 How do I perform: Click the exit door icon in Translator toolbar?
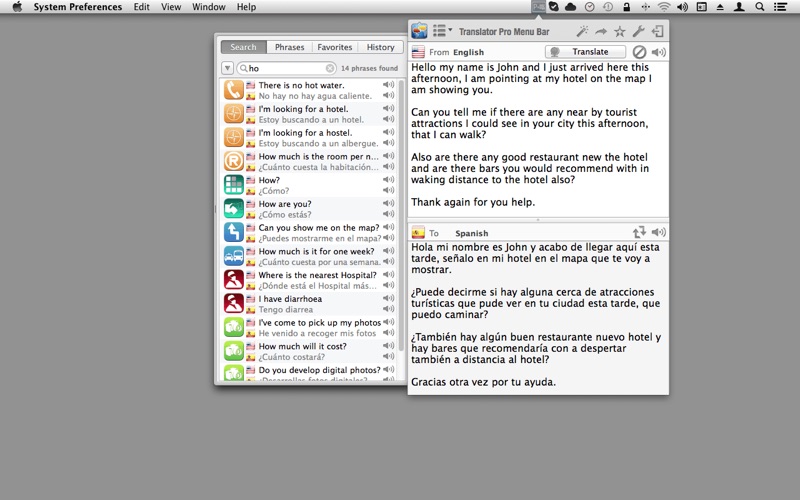[658, 32]
